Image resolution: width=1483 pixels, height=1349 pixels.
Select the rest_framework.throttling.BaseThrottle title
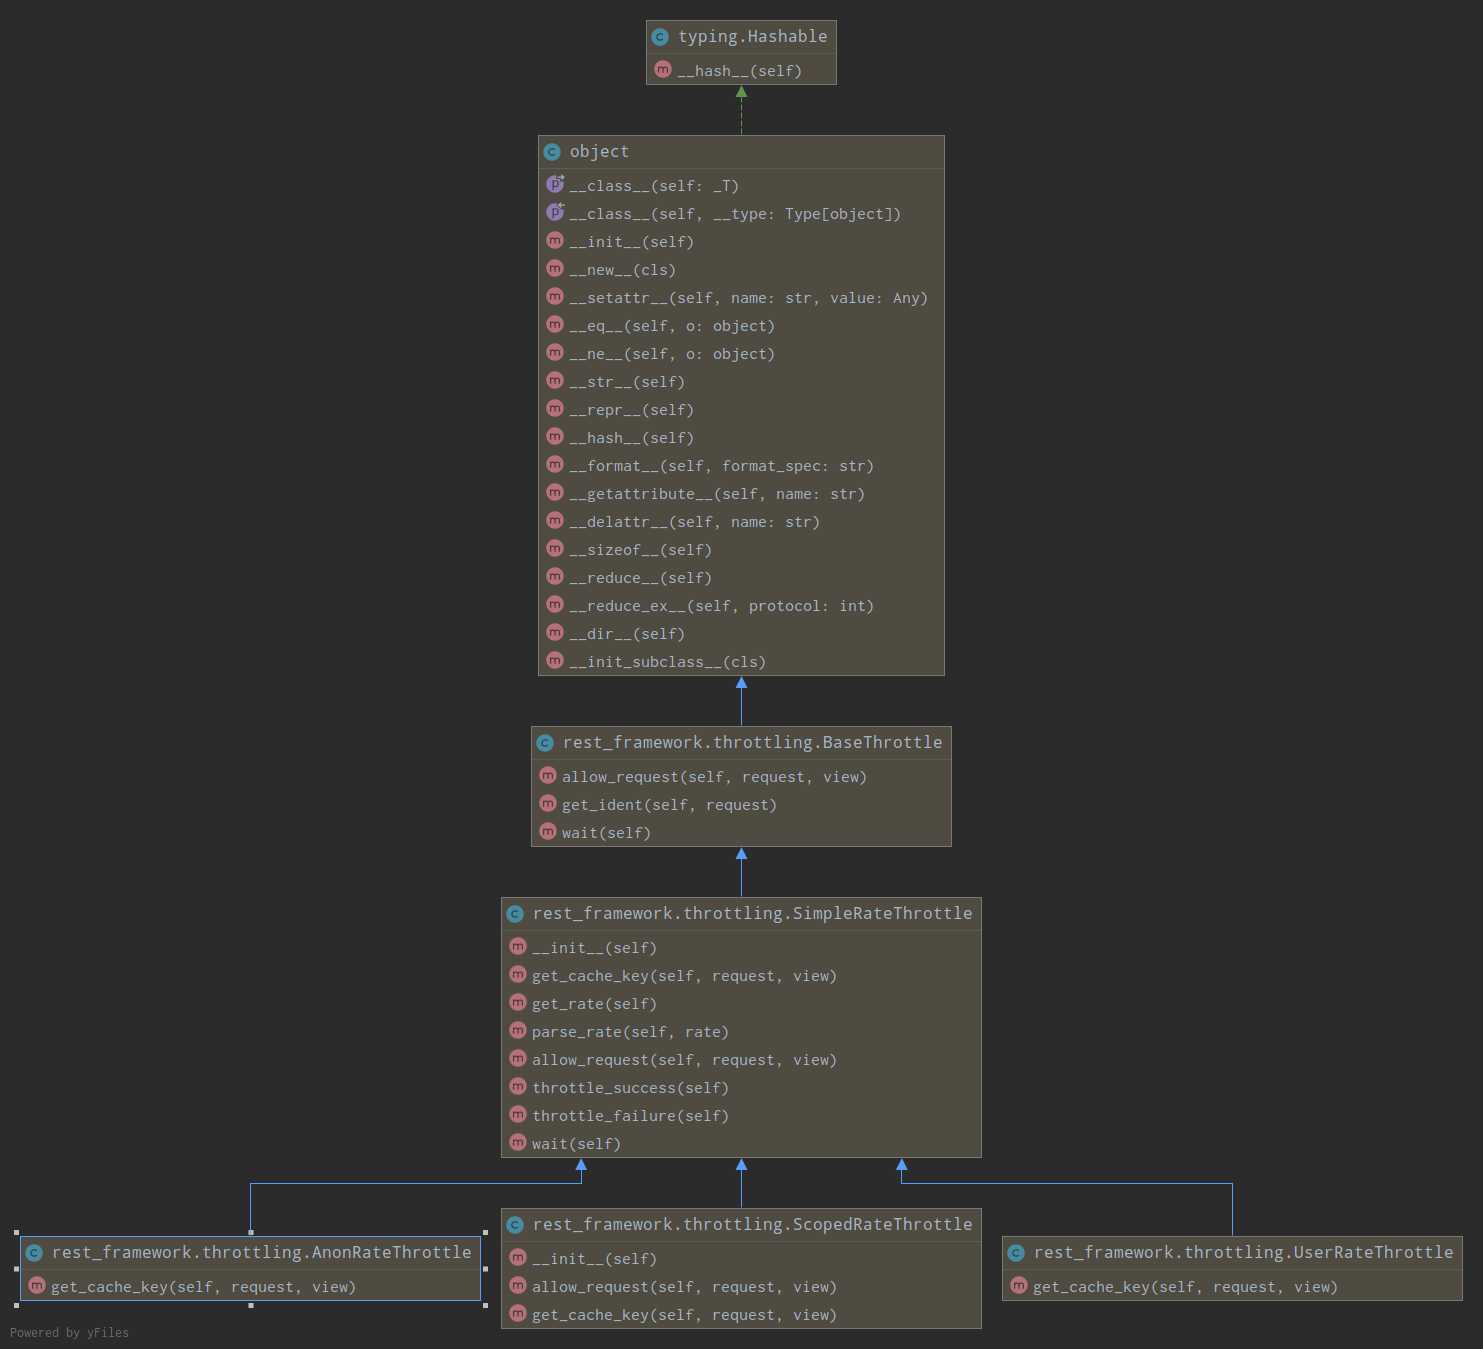point(752,743)
